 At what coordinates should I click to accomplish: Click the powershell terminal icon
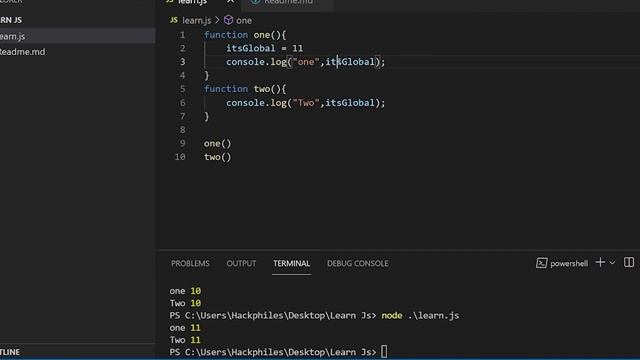pos(541,263)
